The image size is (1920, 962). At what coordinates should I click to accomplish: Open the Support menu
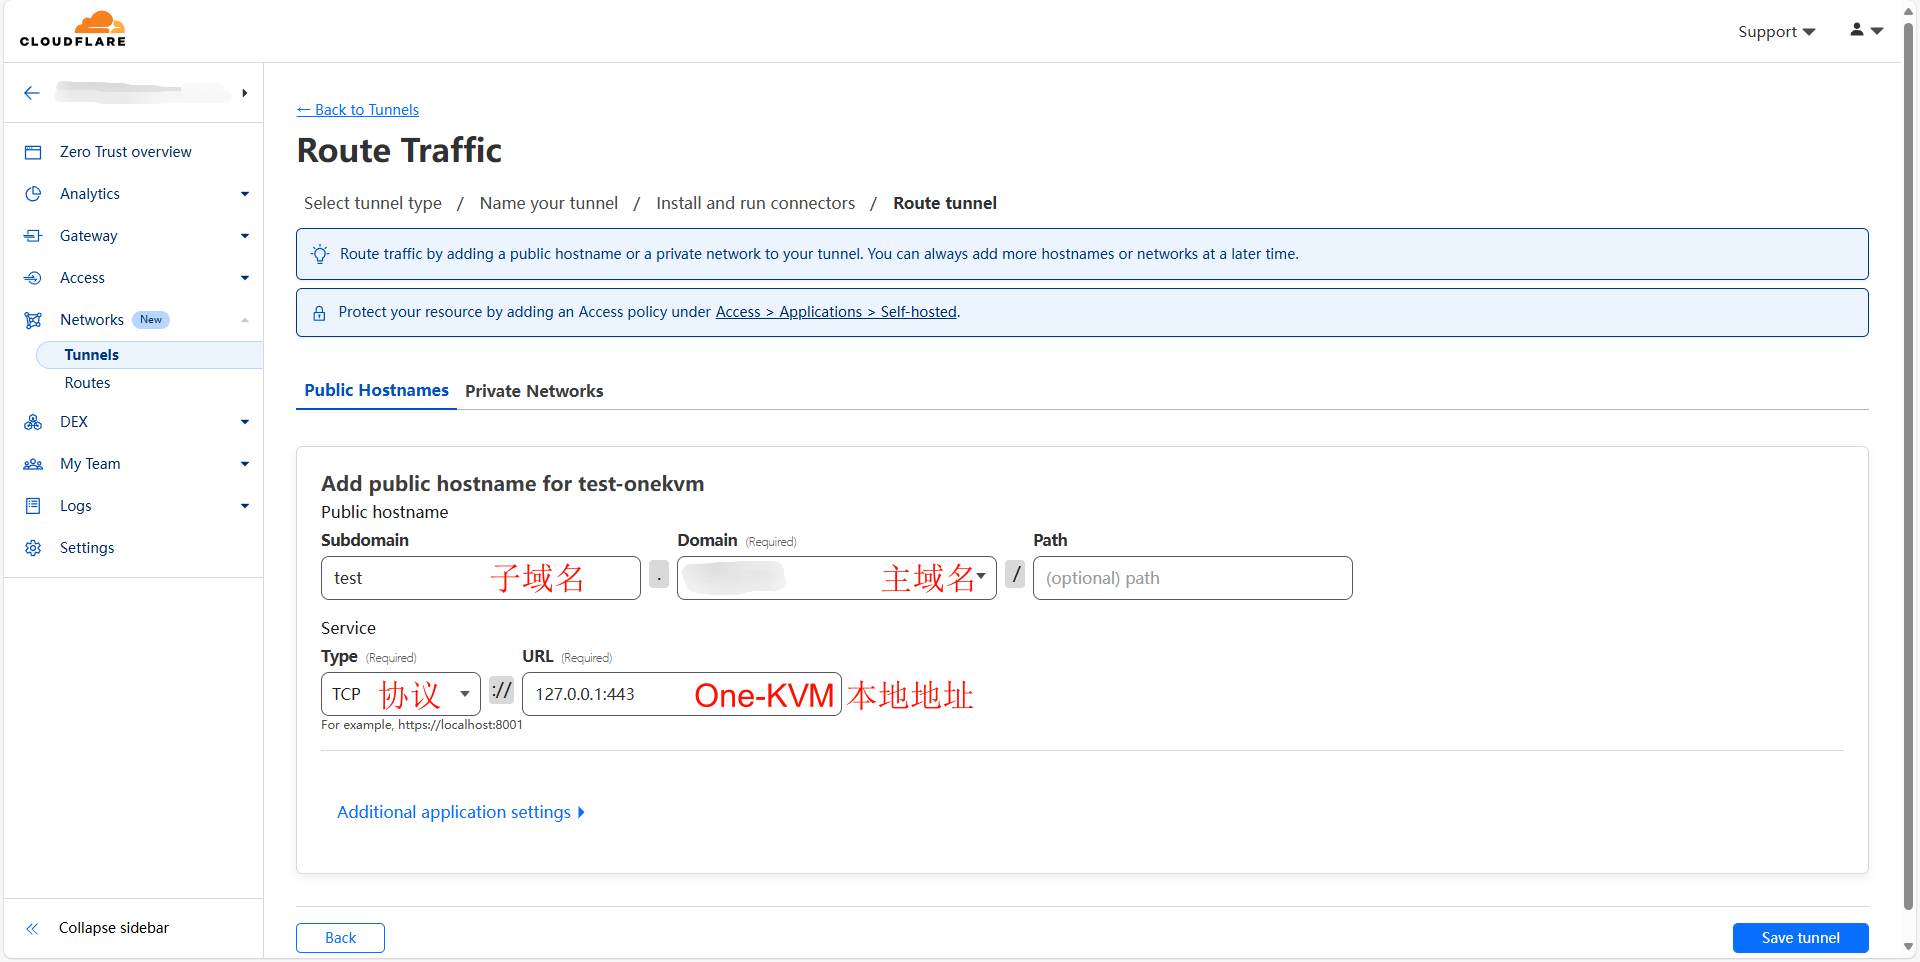tap(1776, 32)
